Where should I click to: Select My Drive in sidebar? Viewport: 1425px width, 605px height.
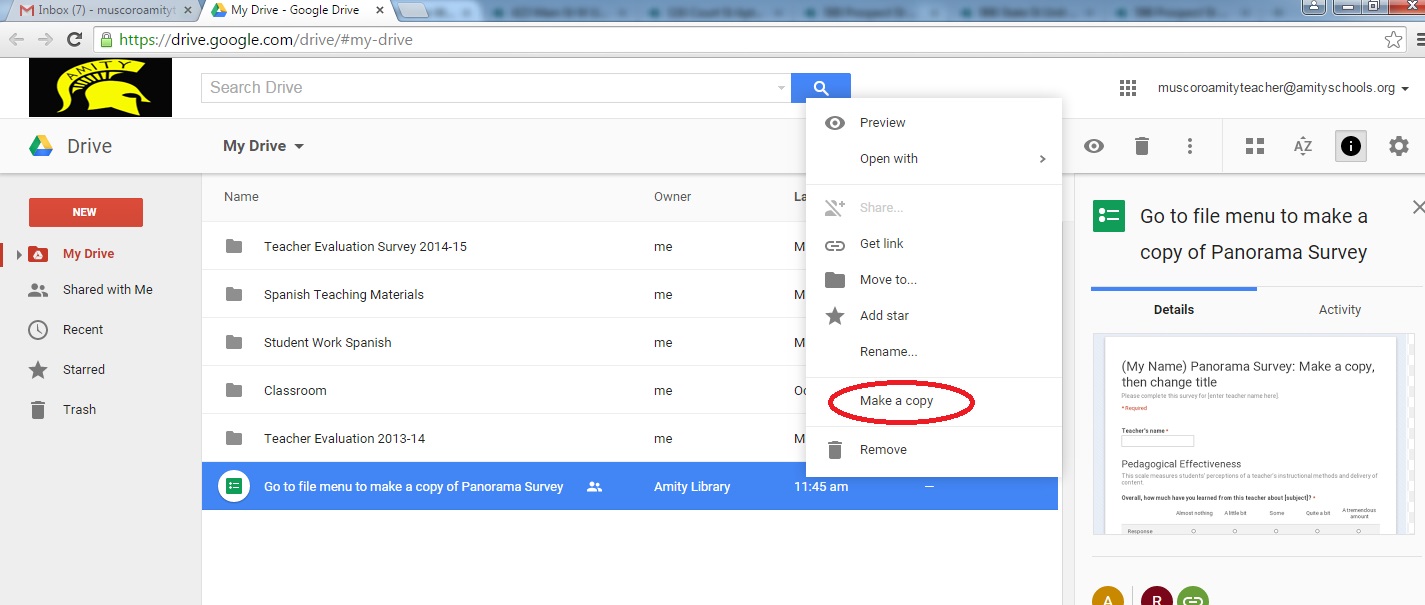88,254
